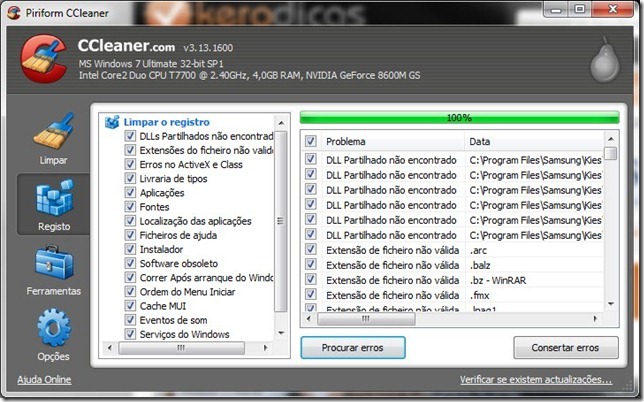Viewport: 644px width, 402px height.
Task: Click Verificar se existem actualizações link
Action: (536, 379)
